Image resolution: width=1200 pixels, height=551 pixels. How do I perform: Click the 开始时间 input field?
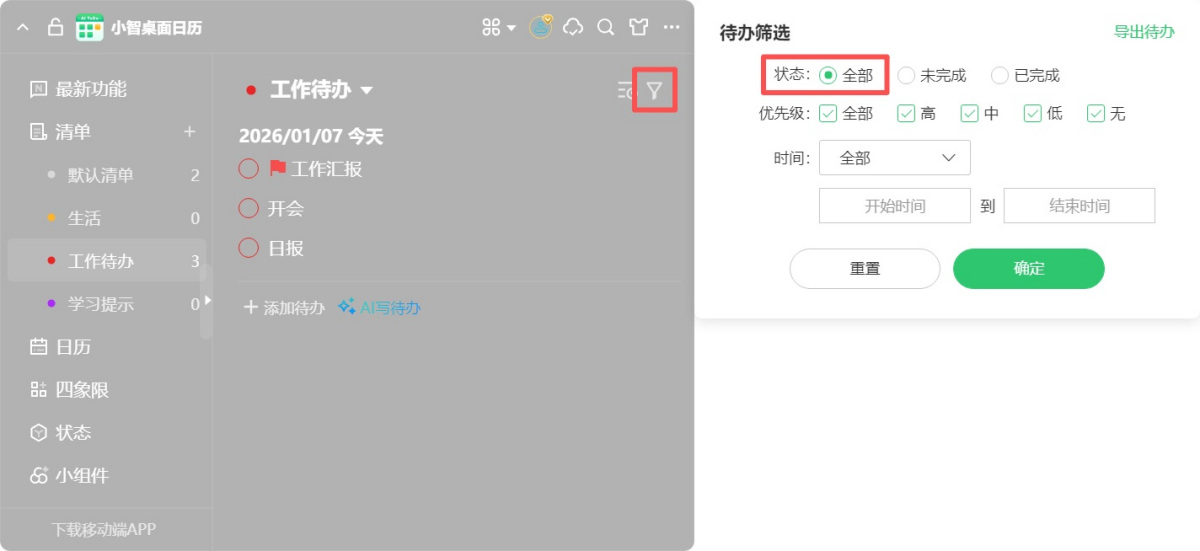pos(894,206)
